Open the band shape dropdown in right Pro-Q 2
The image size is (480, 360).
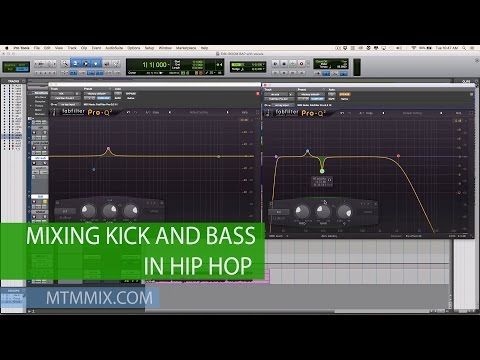(279, 212)
